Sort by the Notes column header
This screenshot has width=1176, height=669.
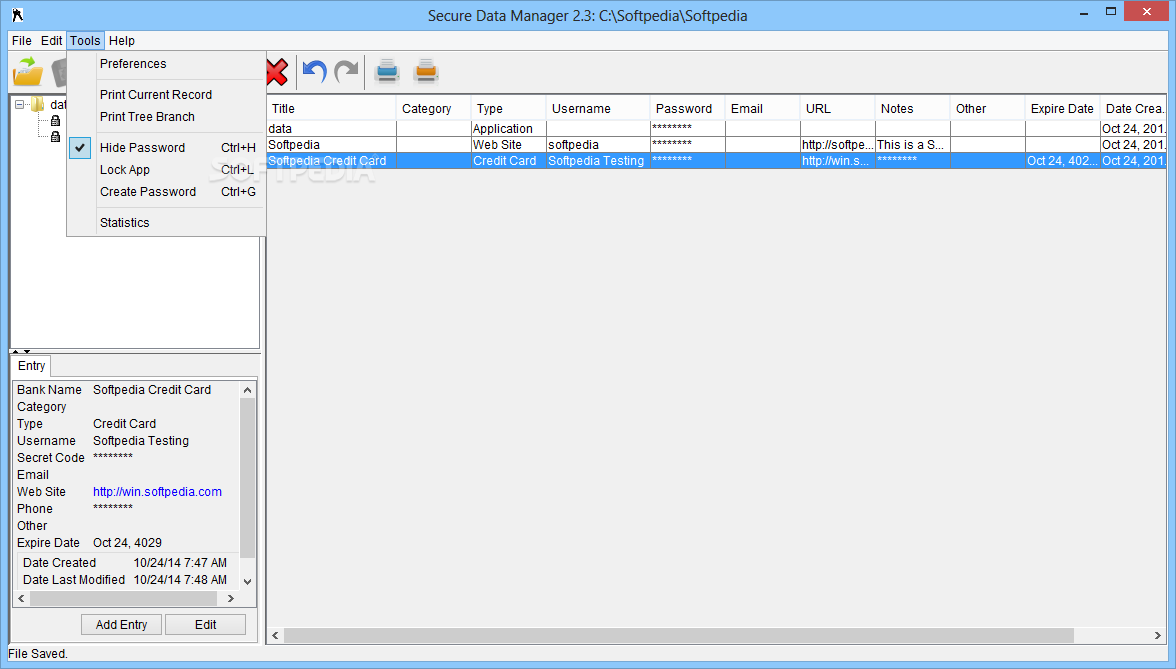(x=913, y=109)
